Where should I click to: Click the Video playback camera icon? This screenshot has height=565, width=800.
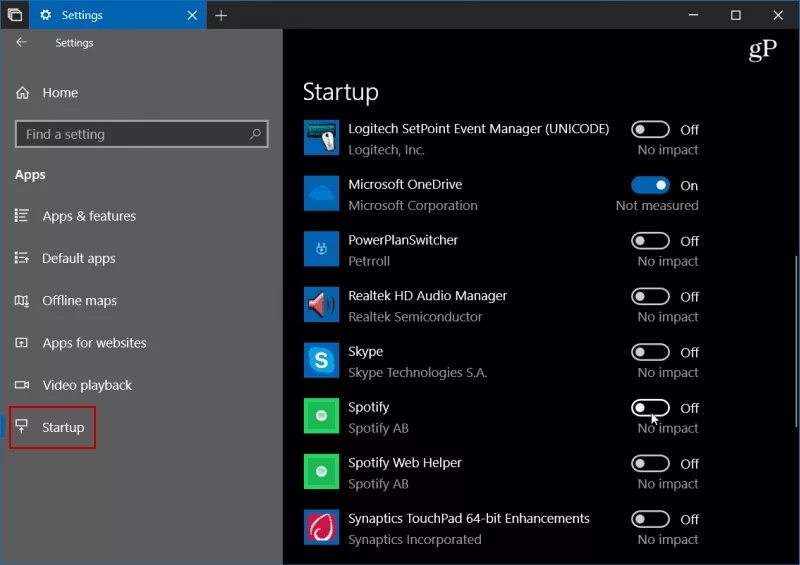pos(22,385)
